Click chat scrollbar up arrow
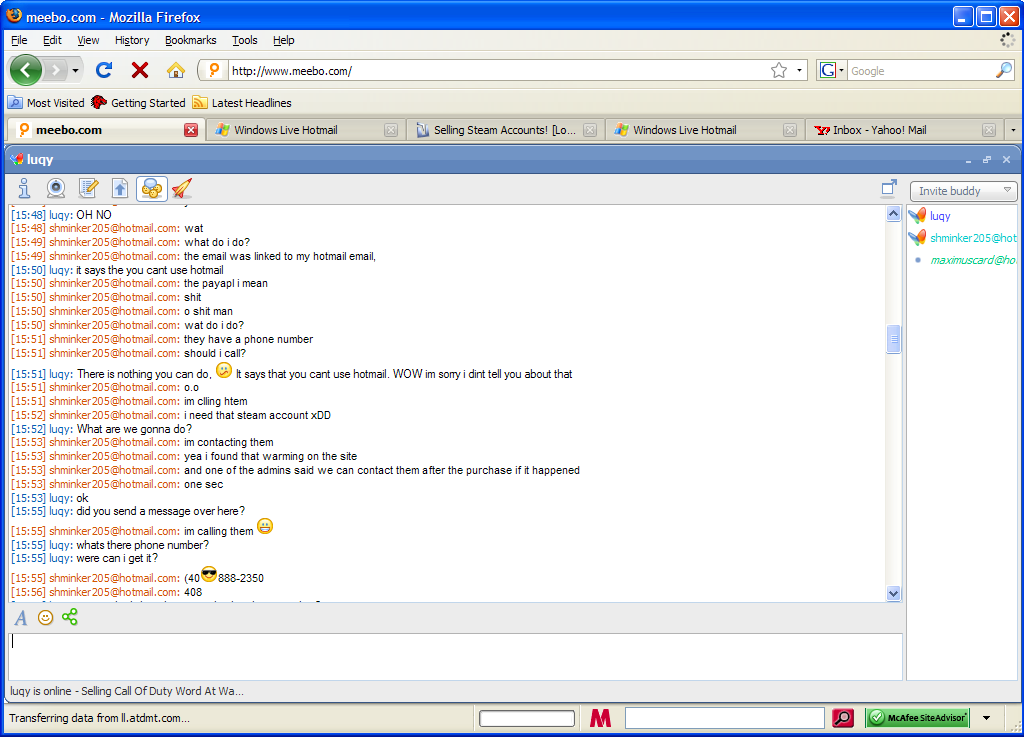1024x737 pixels. [893, 214]
